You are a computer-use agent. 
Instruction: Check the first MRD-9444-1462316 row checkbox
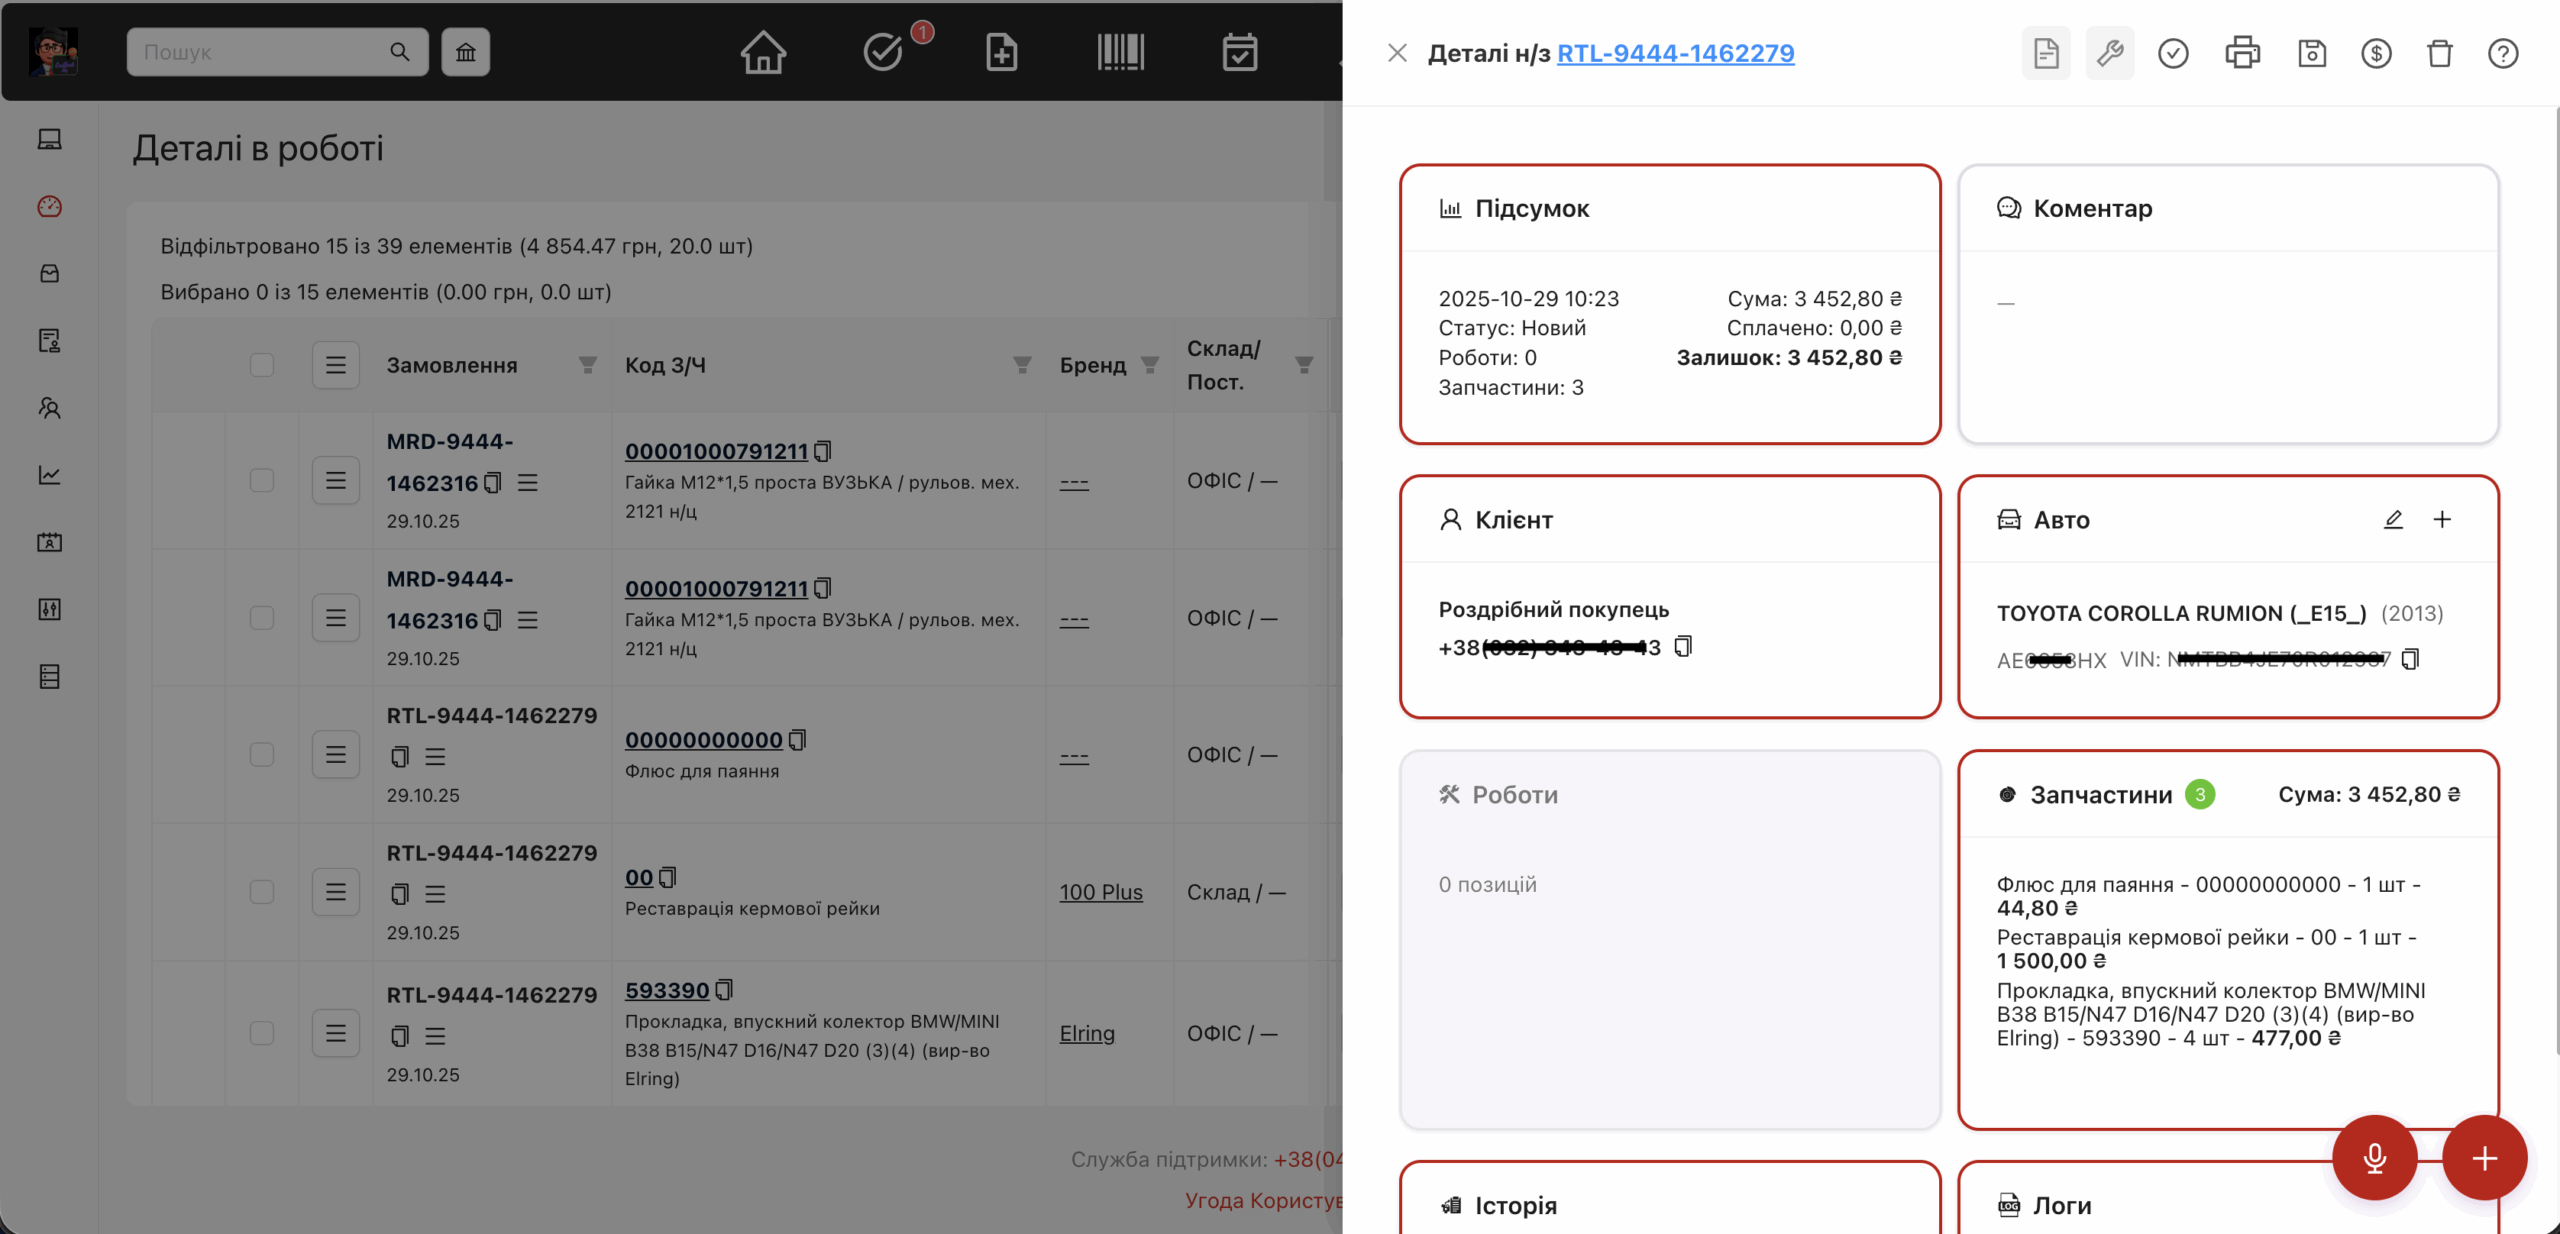tap(262, 480)
